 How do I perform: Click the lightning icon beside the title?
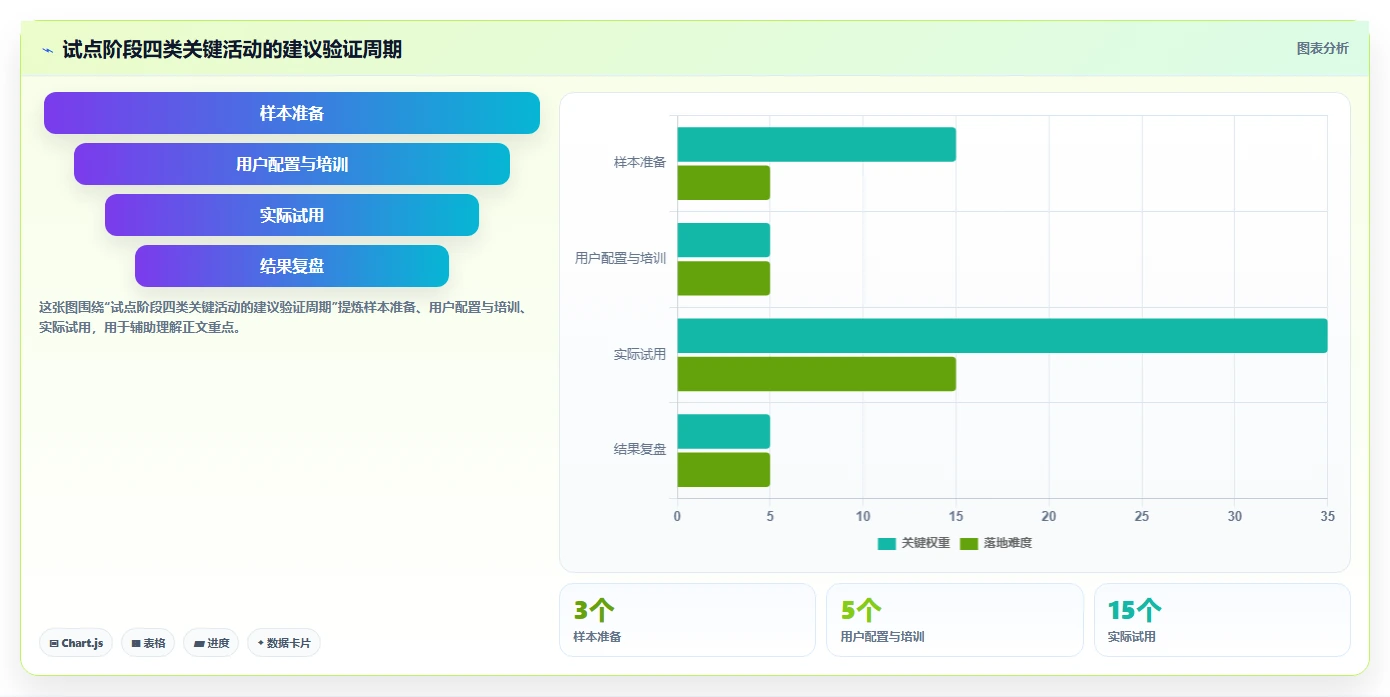tap(47, 50)
